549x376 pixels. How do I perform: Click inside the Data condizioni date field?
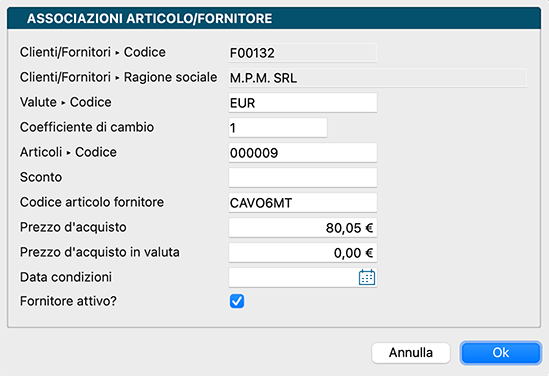click(x=293, y=278)
